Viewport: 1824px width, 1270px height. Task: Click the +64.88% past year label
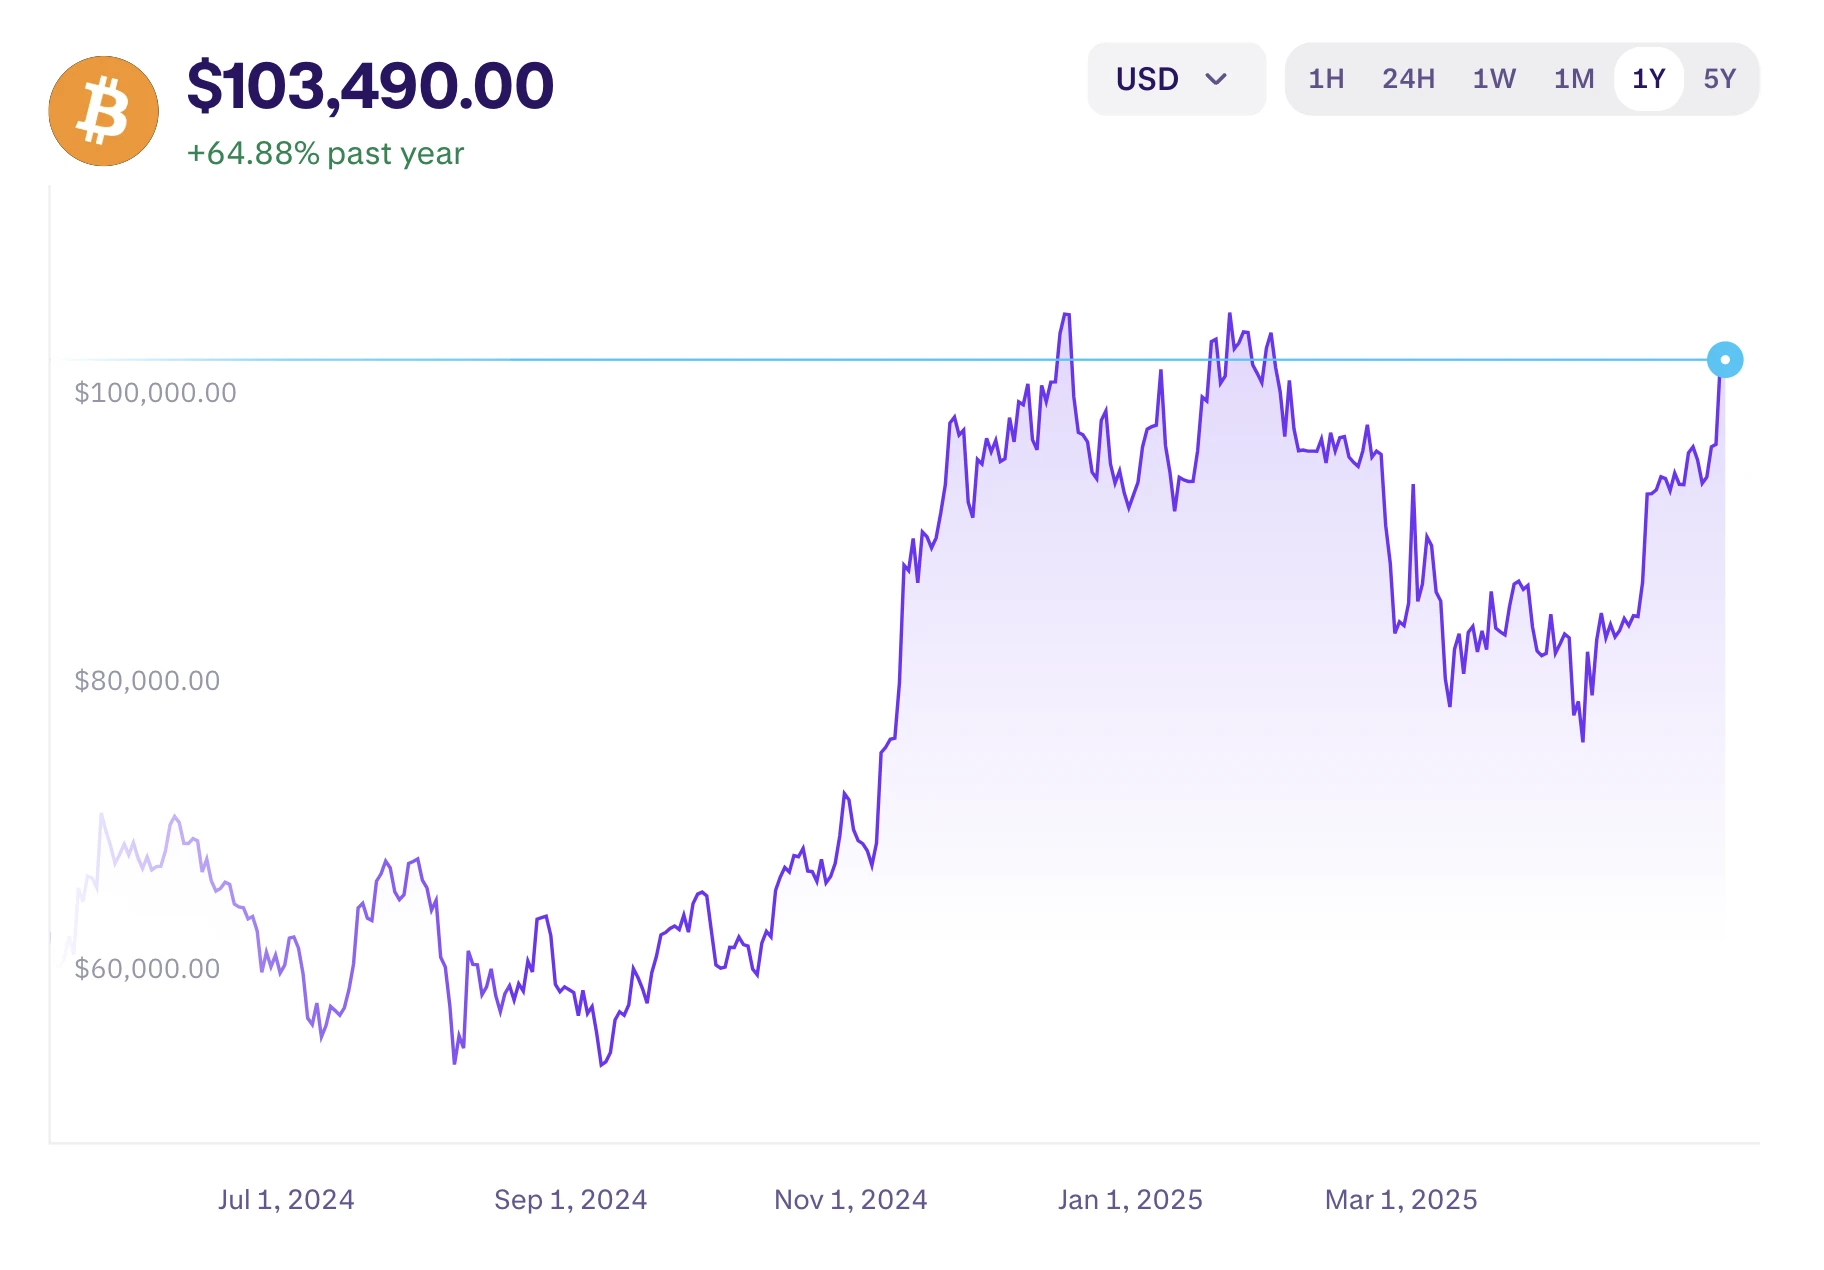tap(325, 154)
